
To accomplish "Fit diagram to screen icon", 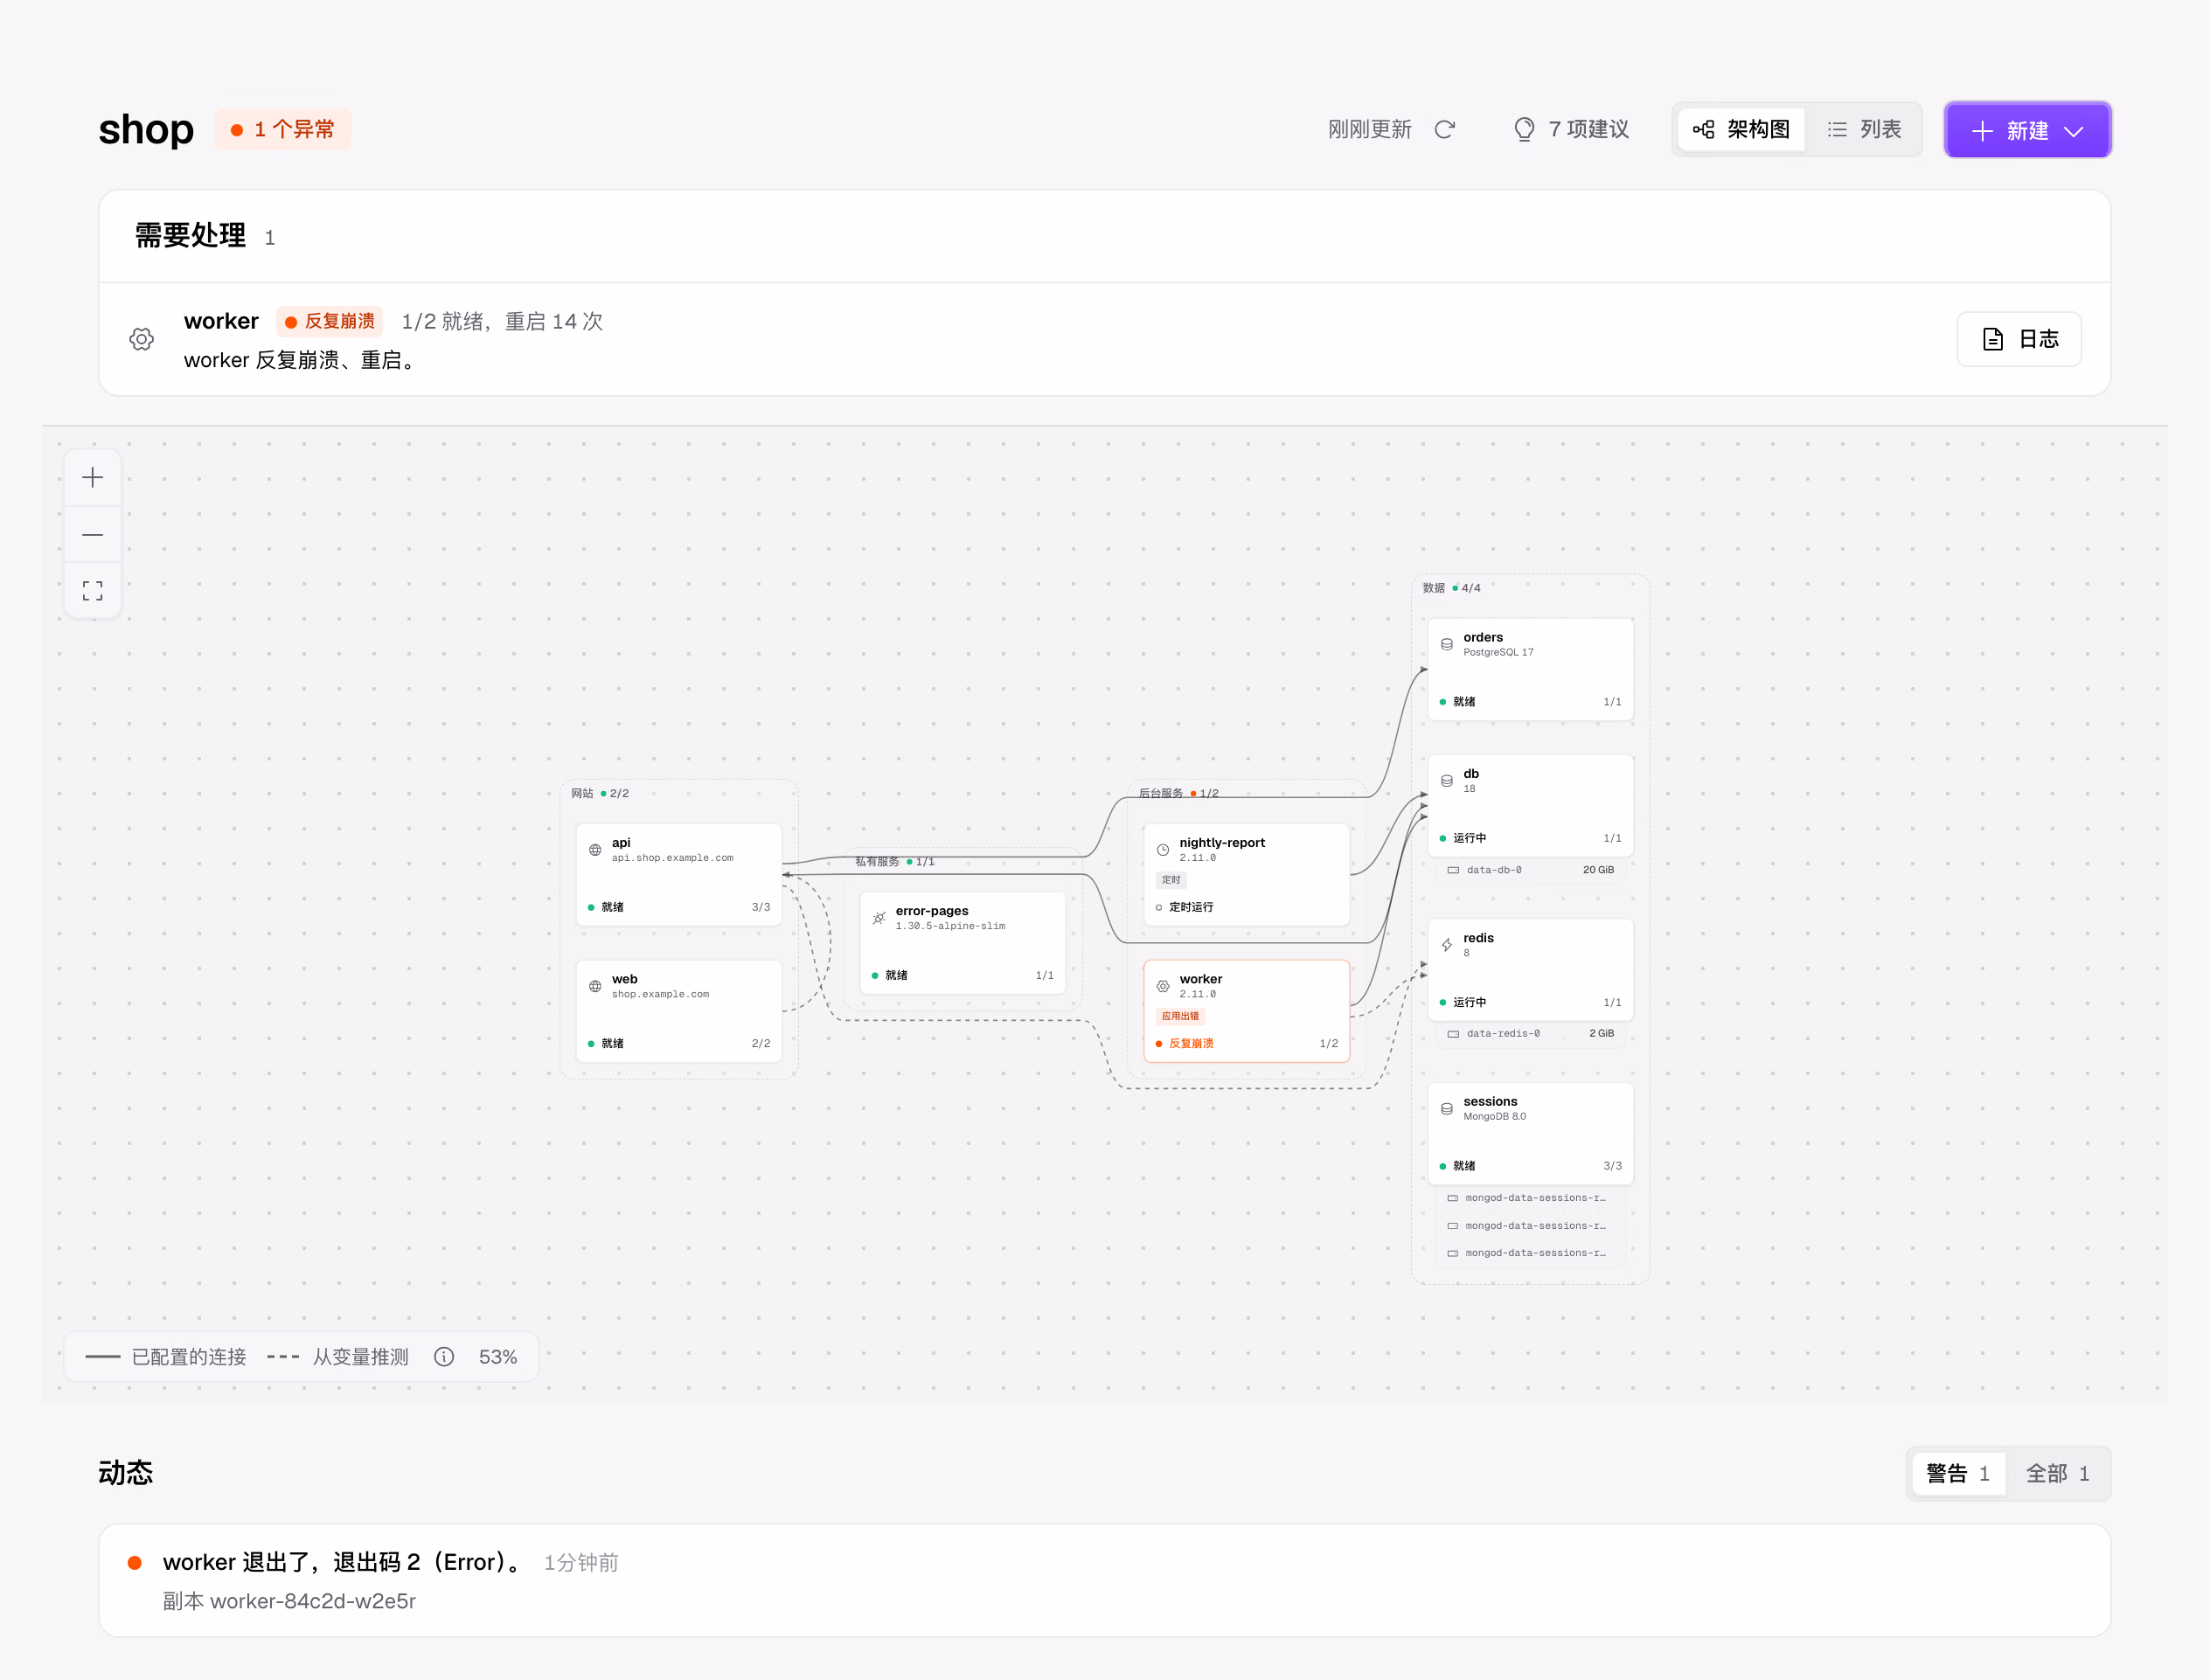I will coord(93,591).
